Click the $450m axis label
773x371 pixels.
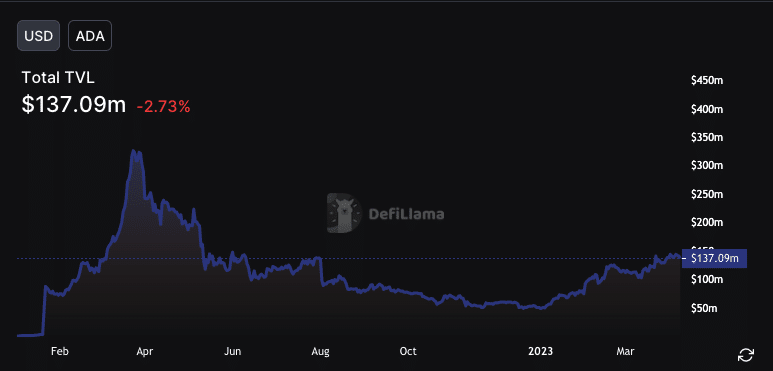pos(707,80)
